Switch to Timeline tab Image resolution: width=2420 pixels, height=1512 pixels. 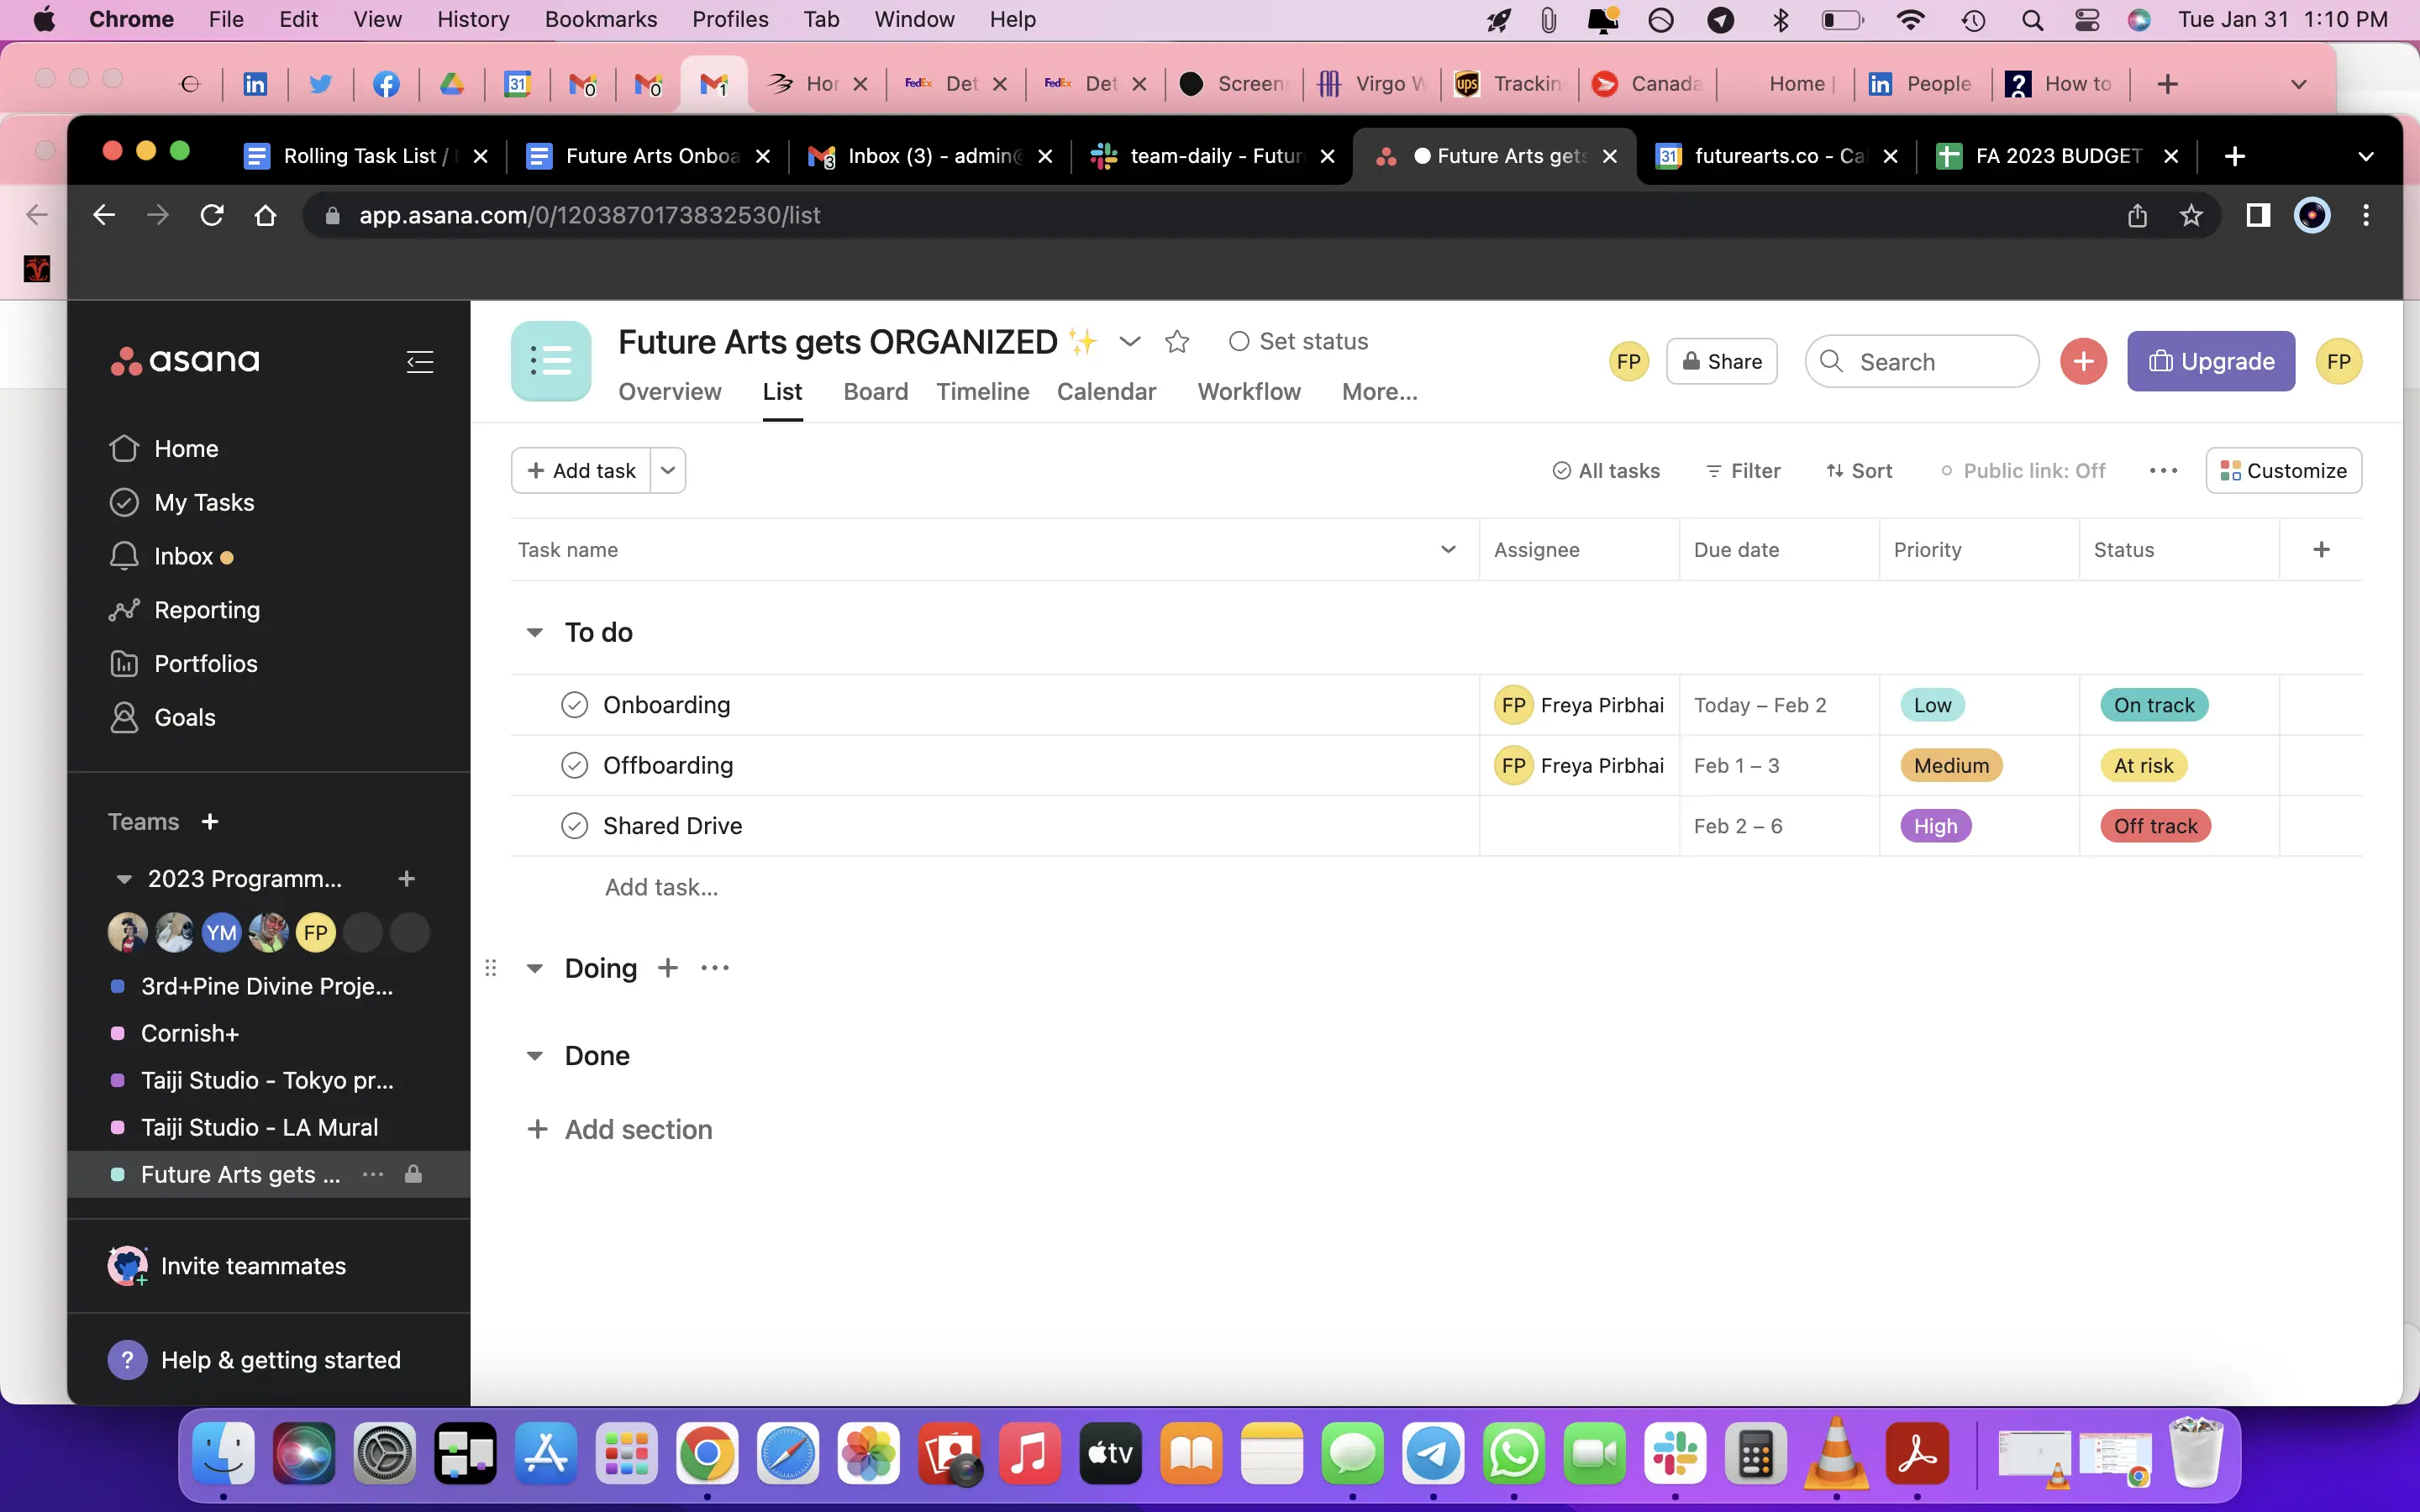click(x=982, y=392)
